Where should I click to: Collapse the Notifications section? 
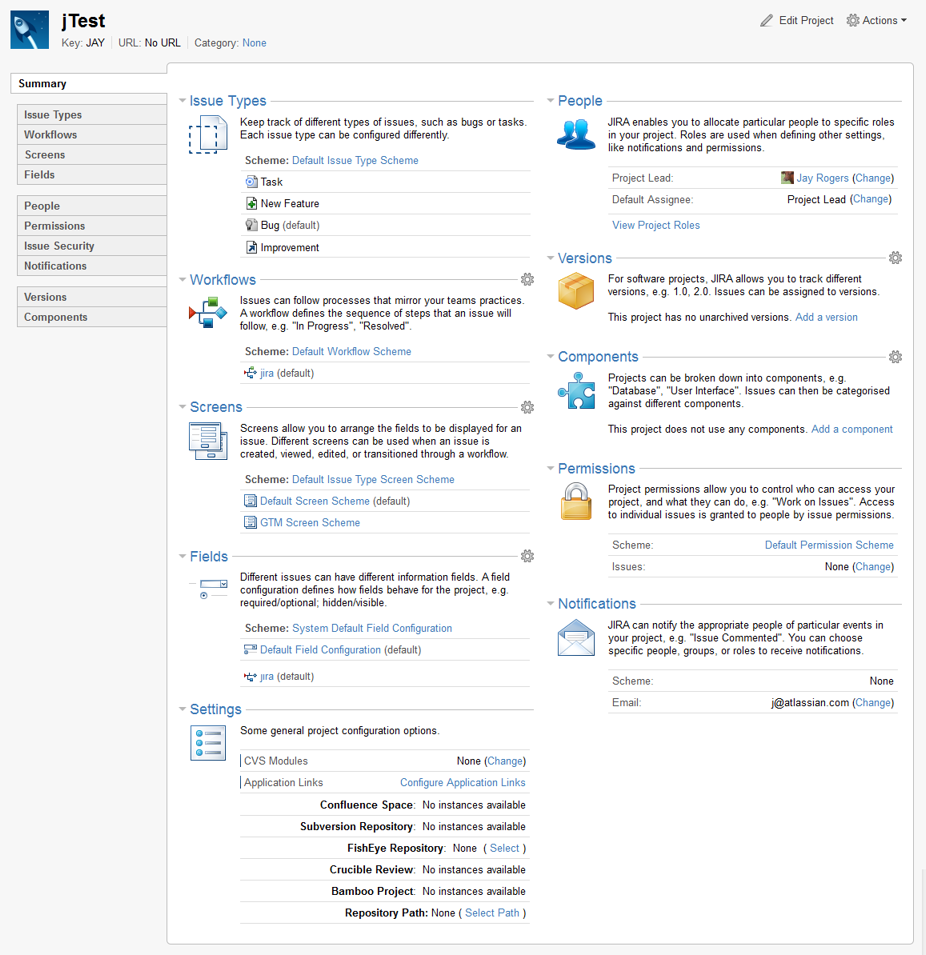pos(551,604)
